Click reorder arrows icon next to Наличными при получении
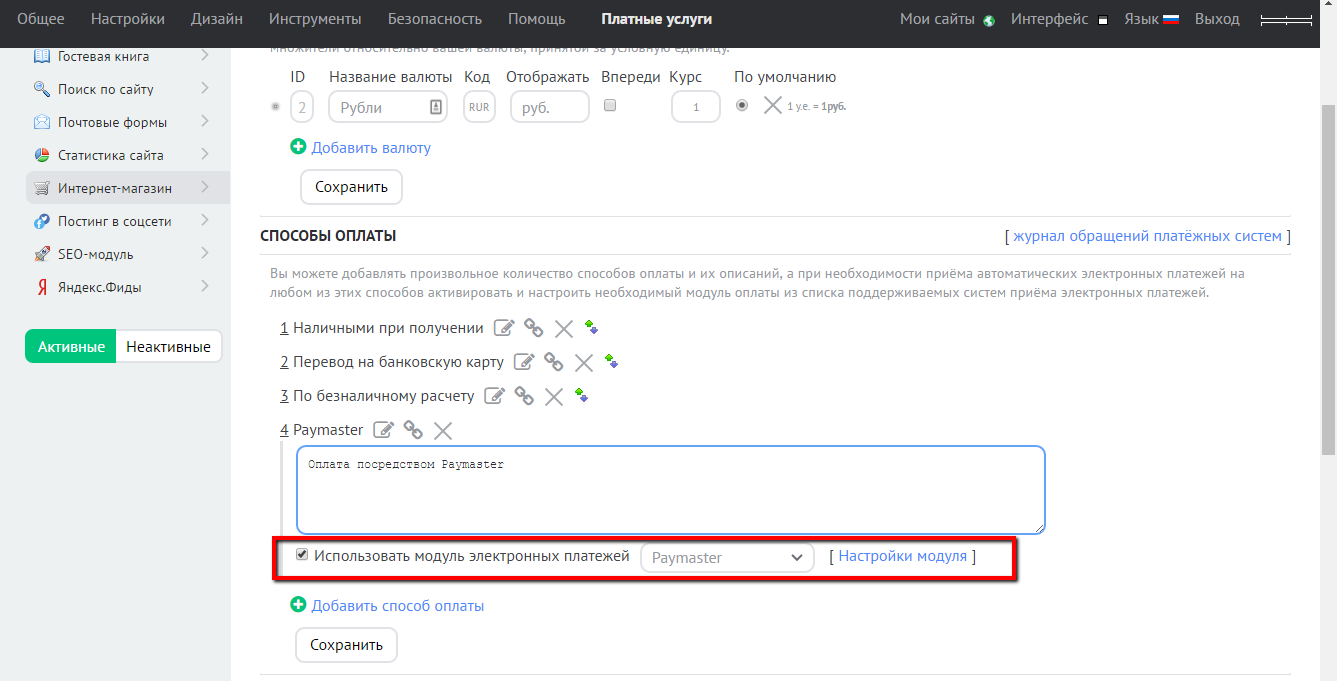 pyautogui.click(x=591, y=327)
